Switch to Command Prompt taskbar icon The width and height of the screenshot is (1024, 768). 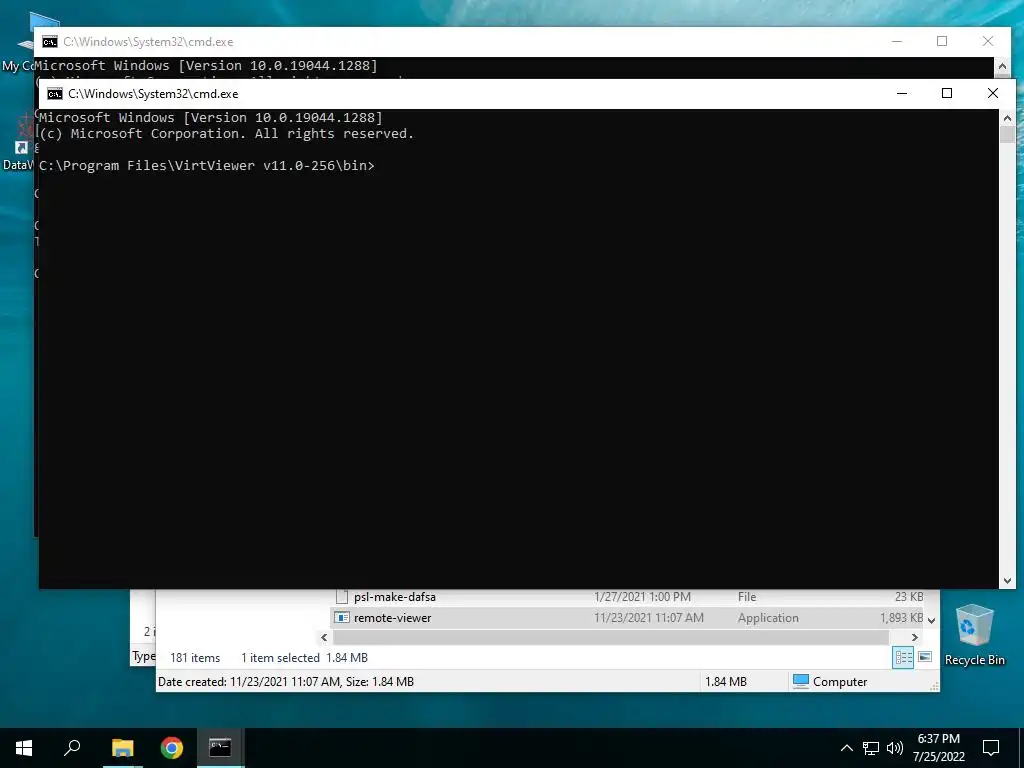coord(221,748)
